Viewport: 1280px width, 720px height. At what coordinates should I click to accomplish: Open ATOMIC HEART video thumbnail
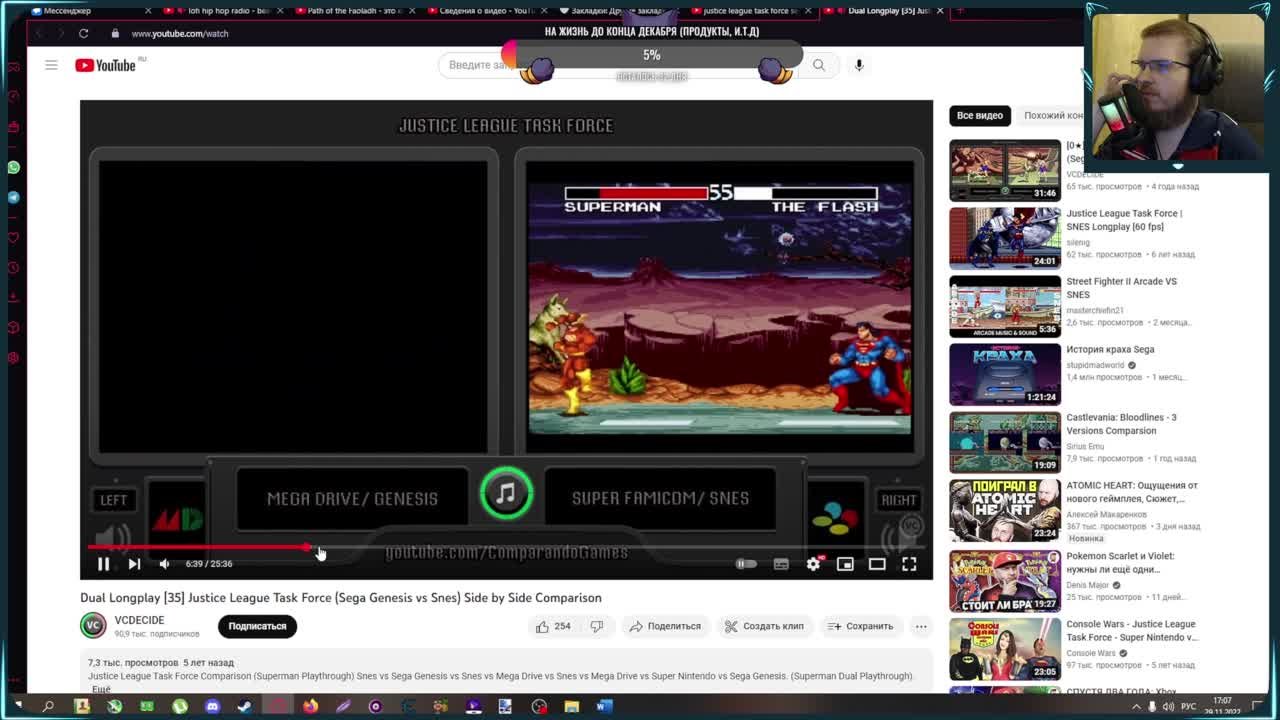(1005, 510)
